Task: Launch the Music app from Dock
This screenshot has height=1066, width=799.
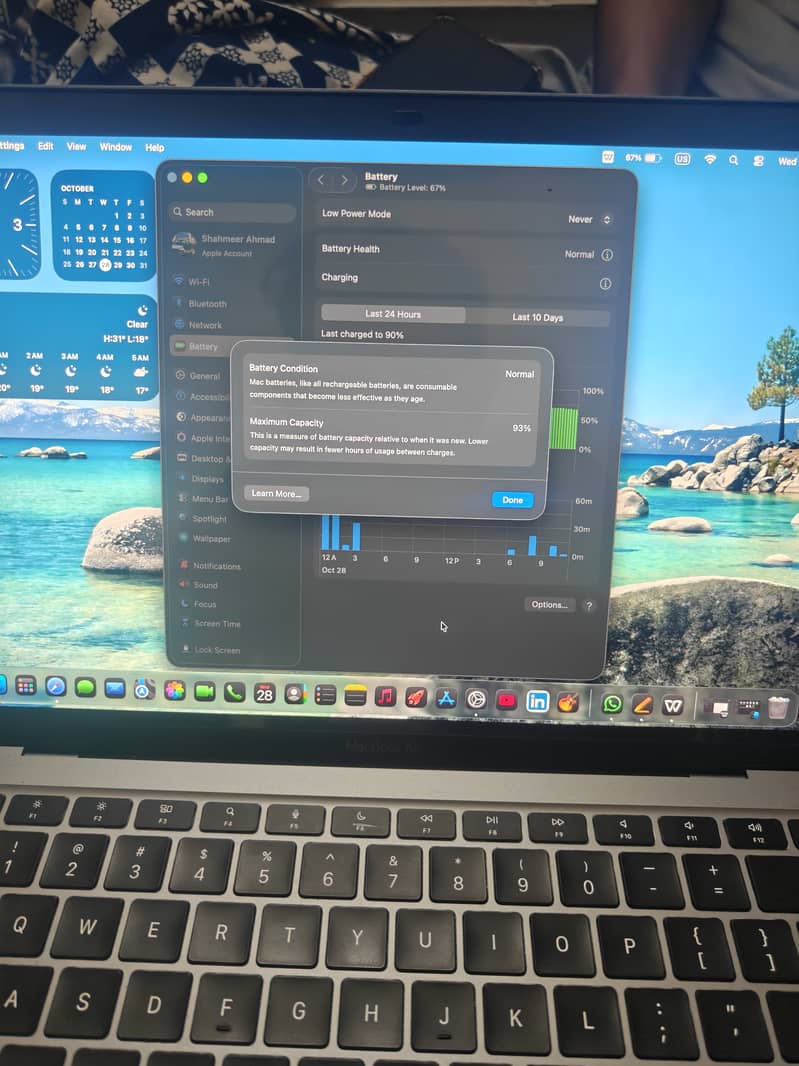Action: point(386,696)
